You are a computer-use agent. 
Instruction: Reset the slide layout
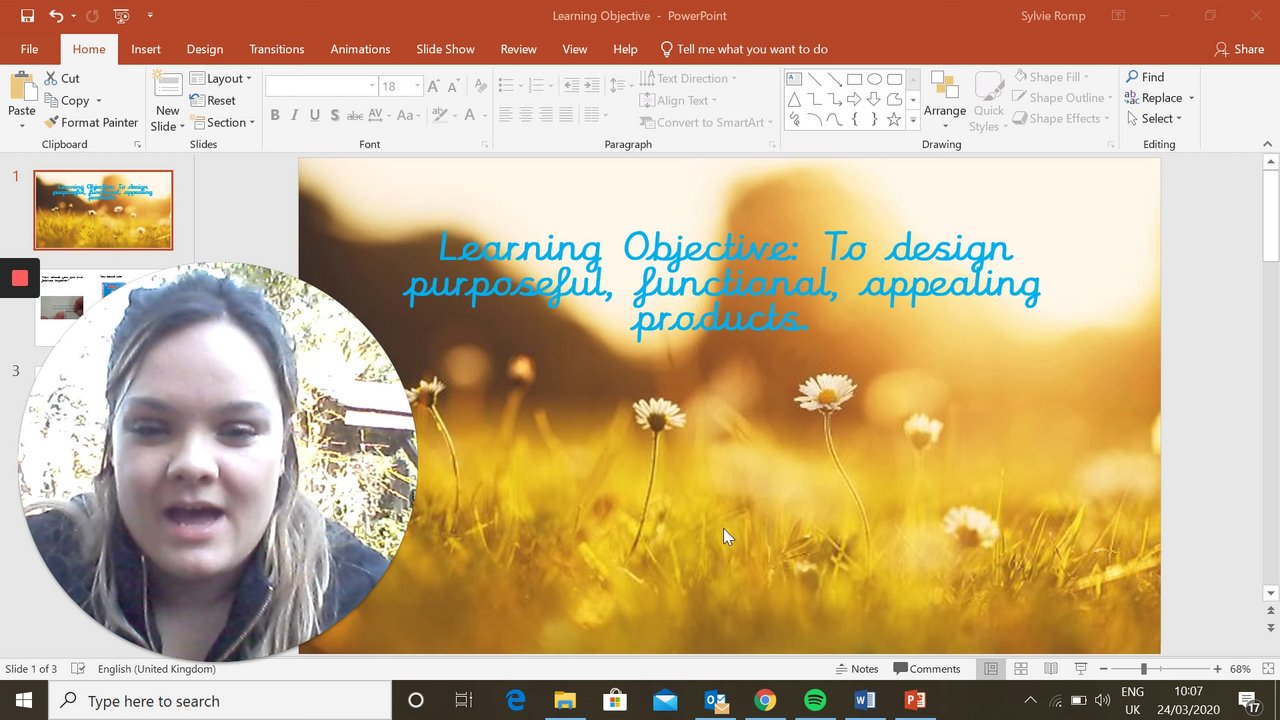[213, 100]
